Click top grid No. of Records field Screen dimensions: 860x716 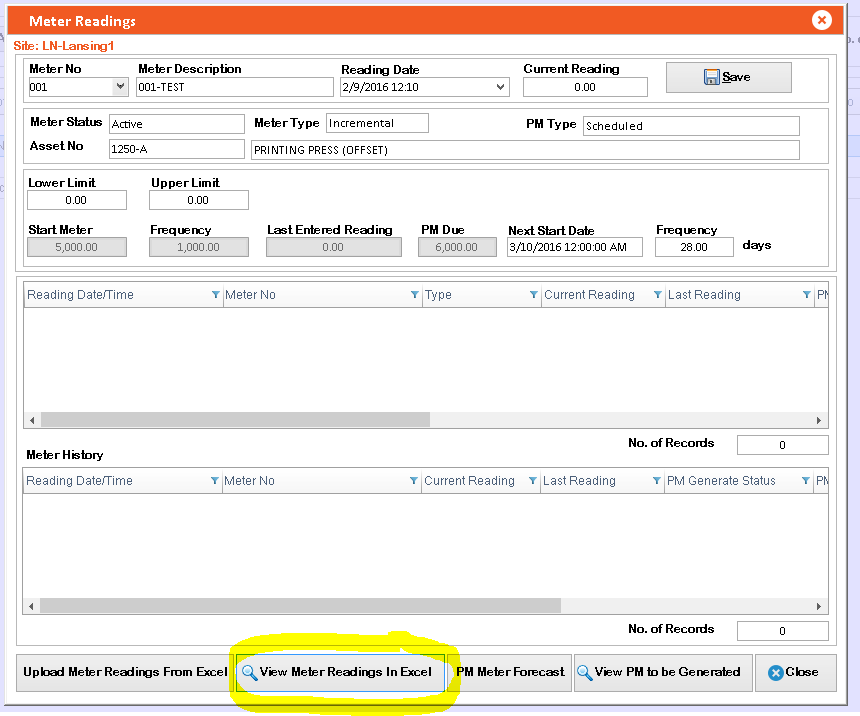tap(783, 445)
